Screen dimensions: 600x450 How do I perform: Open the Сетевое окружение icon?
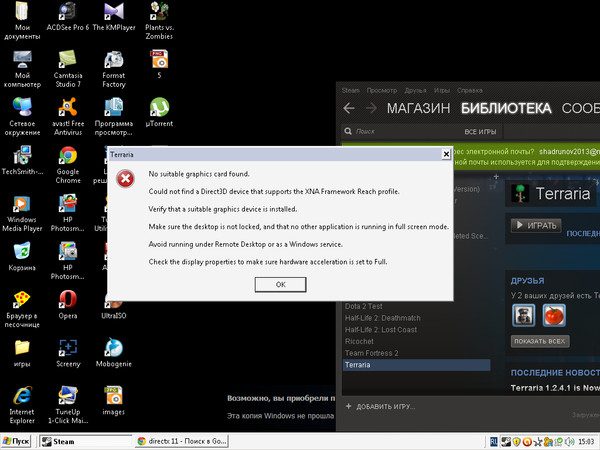(22, 117)
